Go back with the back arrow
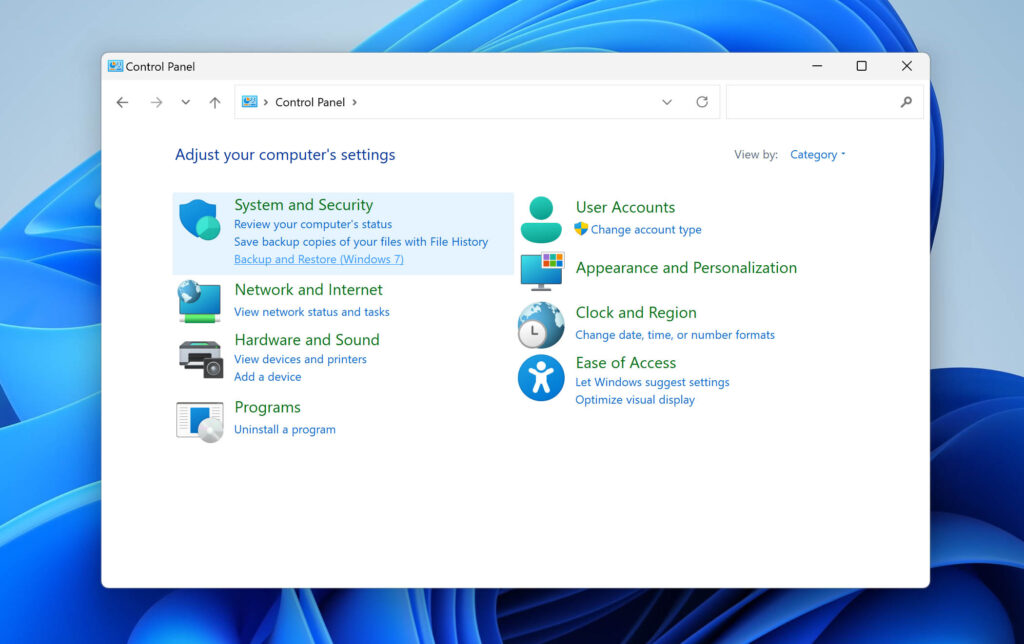This screenshot has height=644, width=1024. 122,103
